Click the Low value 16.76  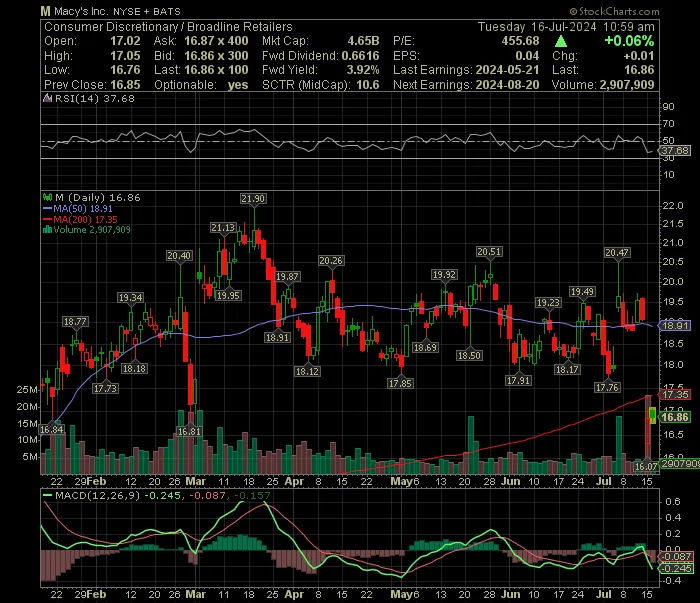[125, 70]
